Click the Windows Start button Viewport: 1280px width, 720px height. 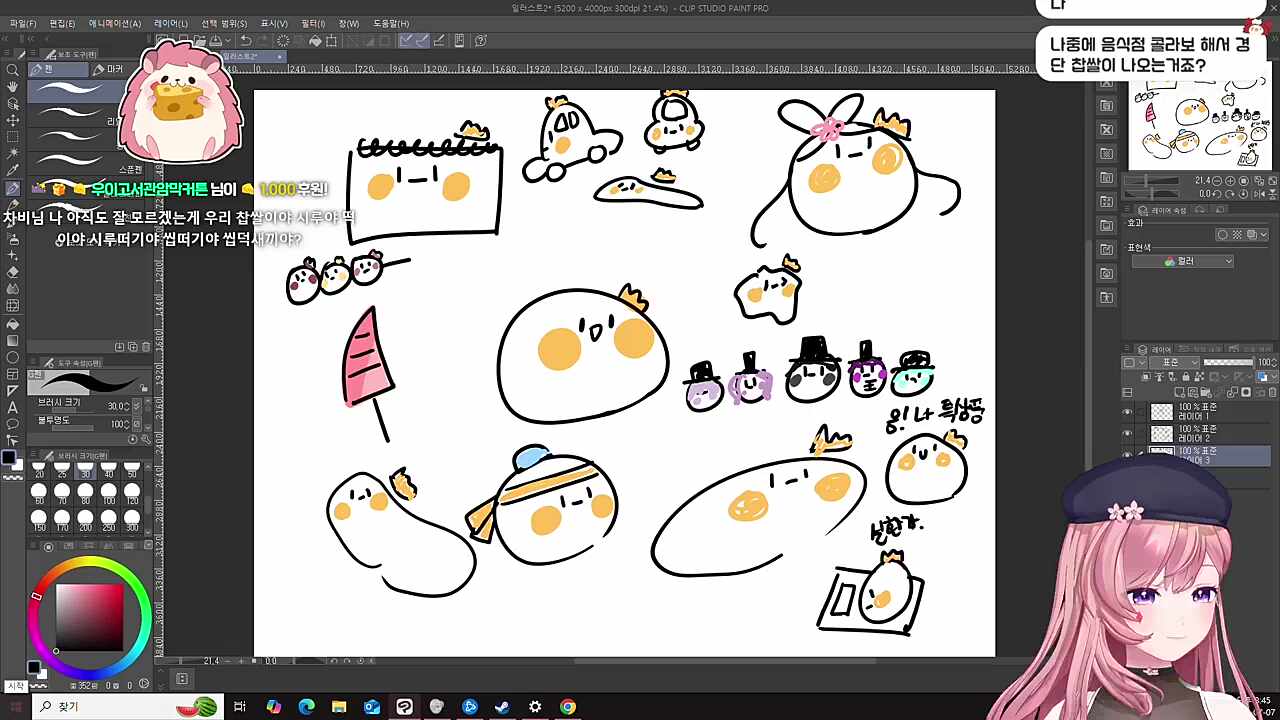(x=15, y=707)
